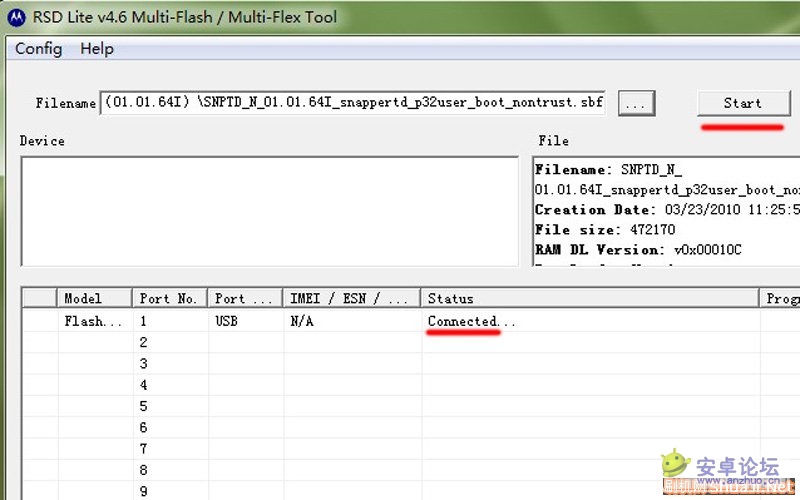Viewport: 800px width, 500px height.
Task: Open the Config menu
Action: 39,49
